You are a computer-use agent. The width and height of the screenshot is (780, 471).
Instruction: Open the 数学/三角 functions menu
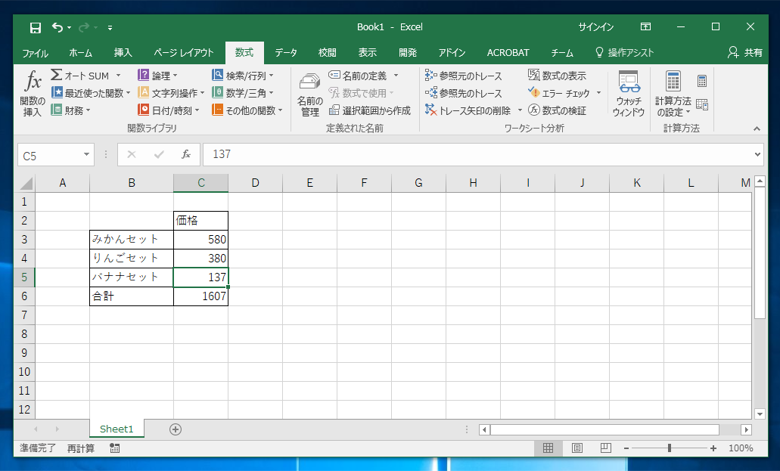pos(243,93)
